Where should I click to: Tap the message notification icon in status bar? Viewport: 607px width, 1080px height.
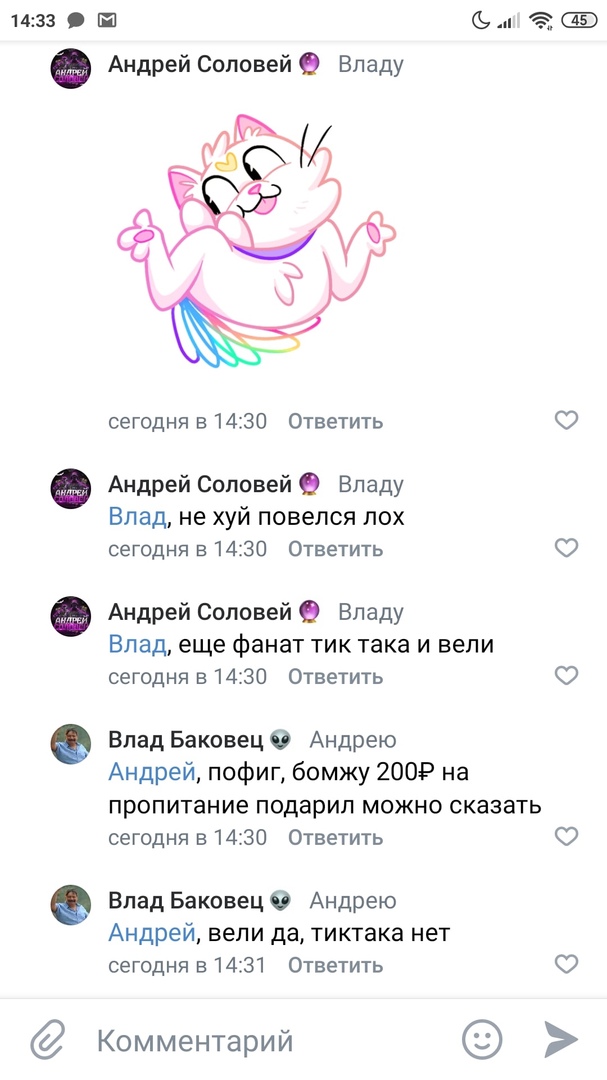[76, 21]
